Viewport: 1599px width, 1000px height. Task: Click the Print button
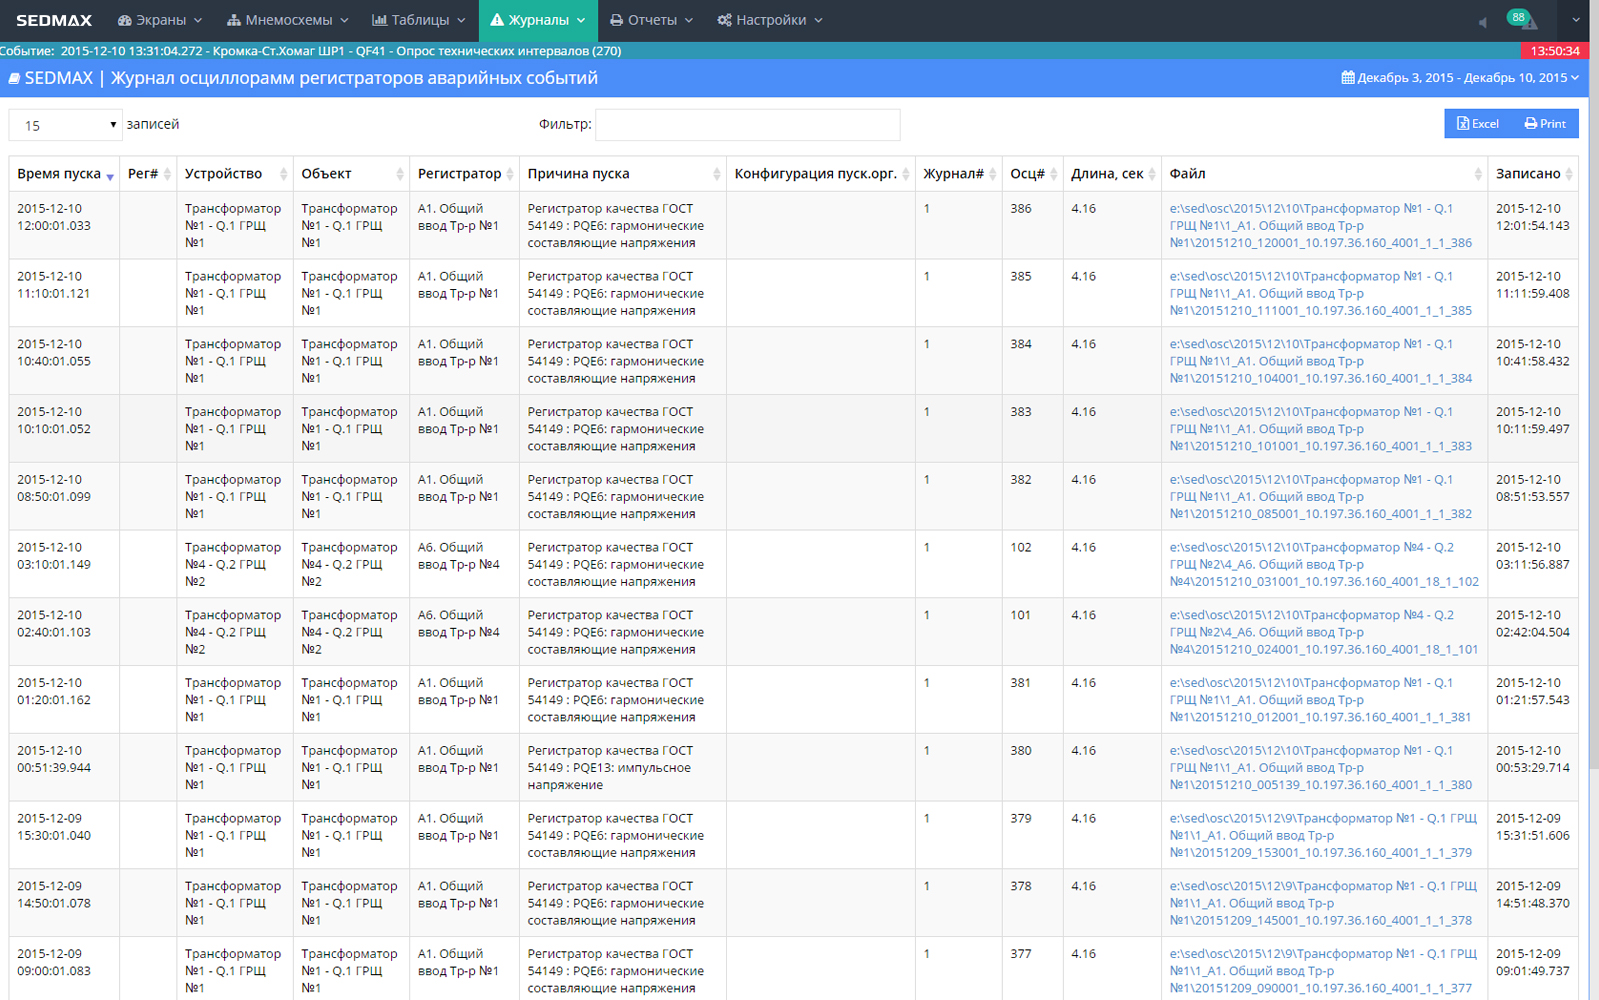1545,124
